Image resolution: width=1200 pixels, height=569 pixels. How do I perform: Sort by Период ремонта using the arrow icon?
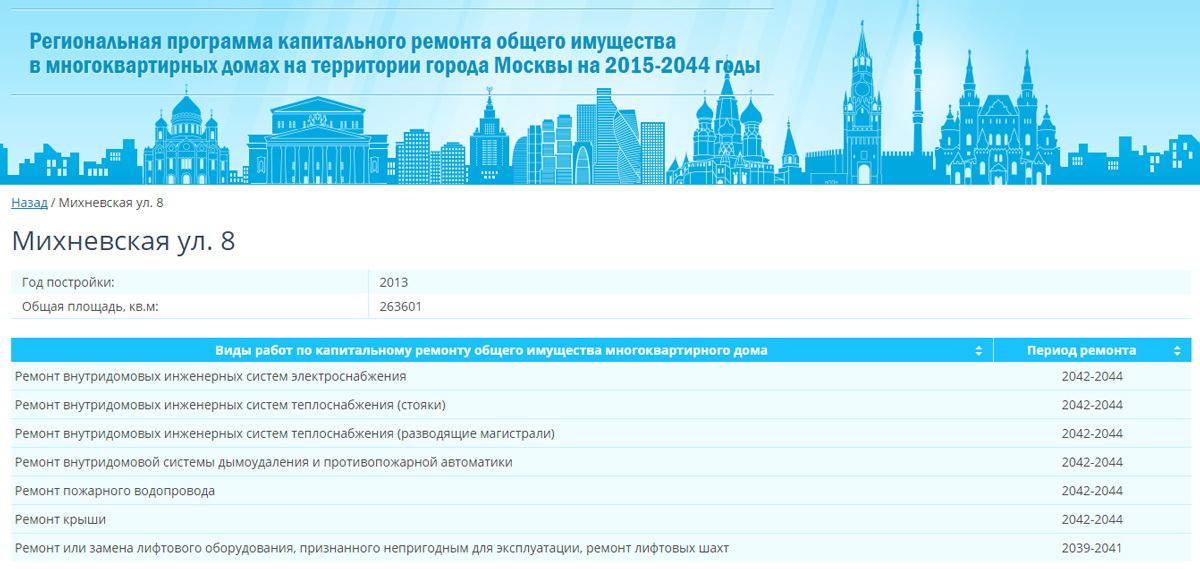coord(1176,351)
